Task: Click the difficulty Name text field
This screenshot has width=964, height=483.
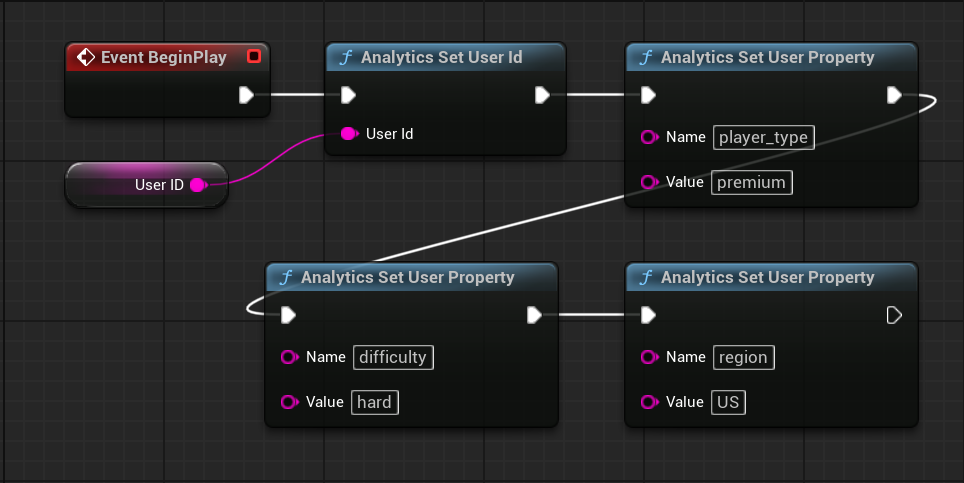Action: [392, 357]
